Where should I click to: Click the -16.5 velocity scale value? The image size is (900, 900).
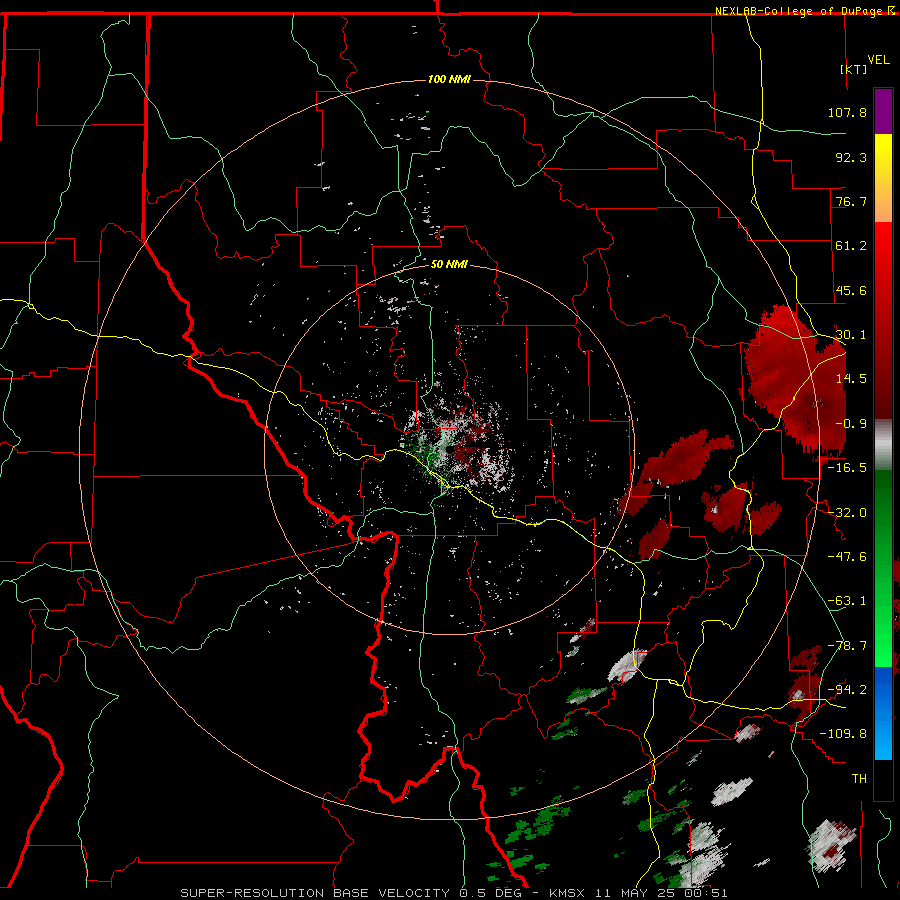point(847,468)
